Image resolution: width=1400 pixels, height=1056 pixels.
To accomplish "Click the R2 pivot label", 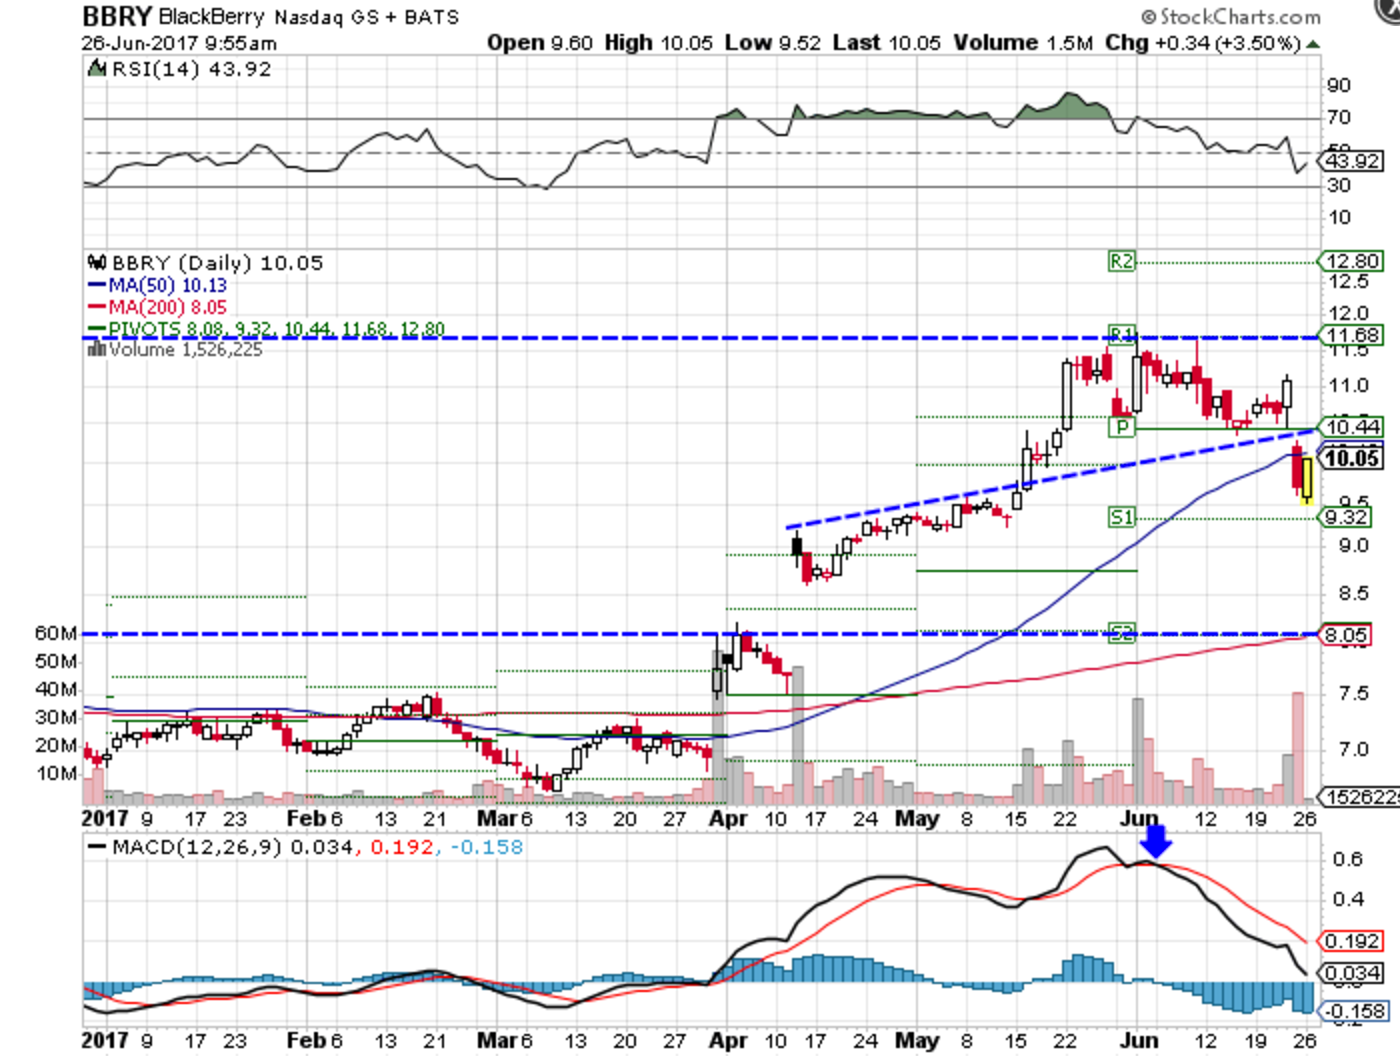I will click(1122, 260).
